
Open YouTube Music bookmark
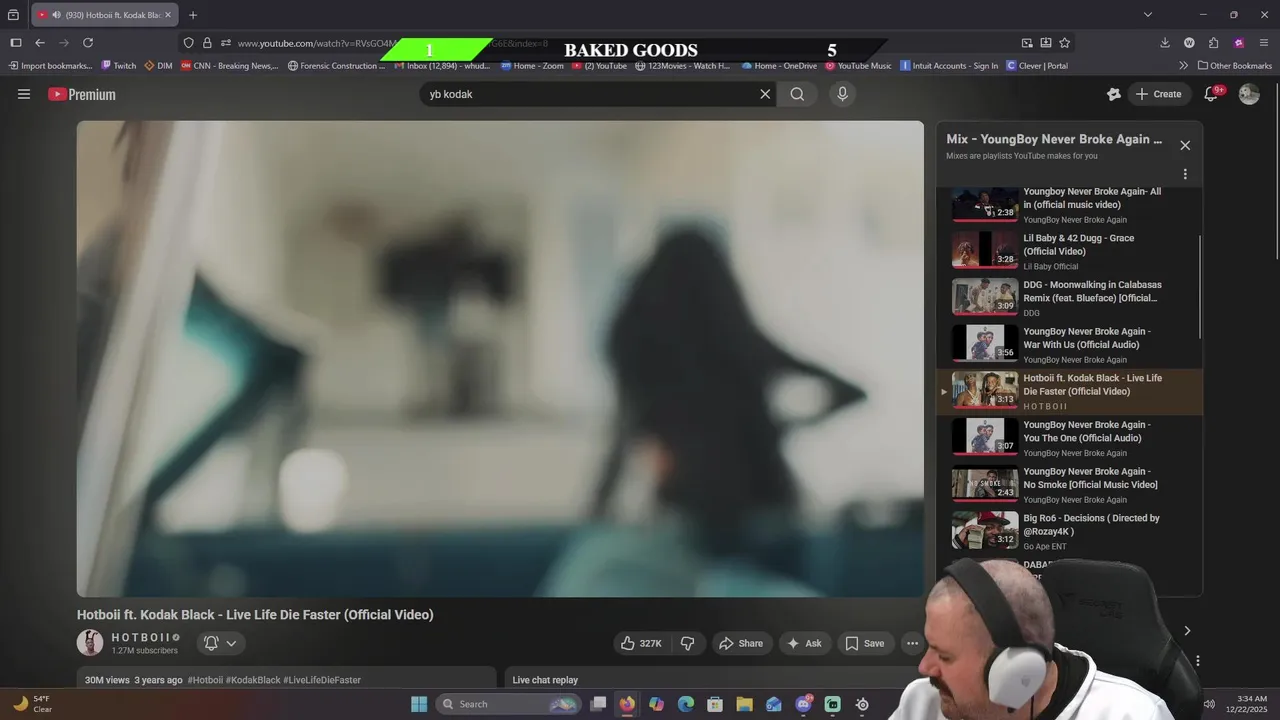pos(858,66)
